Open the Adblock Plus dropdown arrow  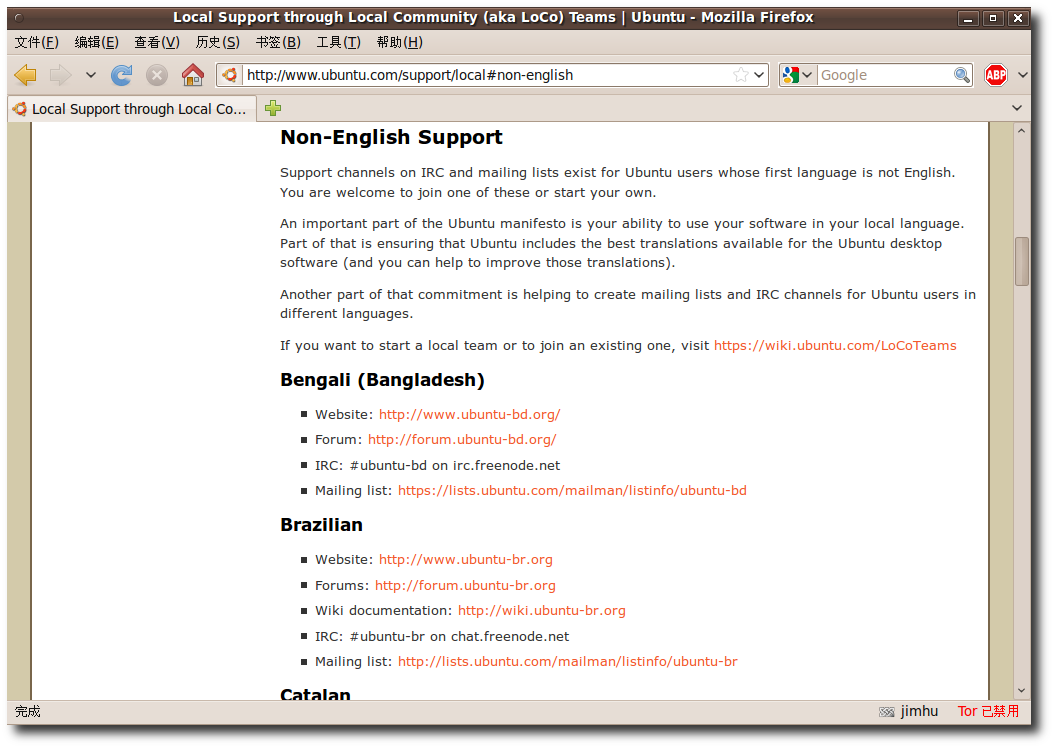(1022, 75)
